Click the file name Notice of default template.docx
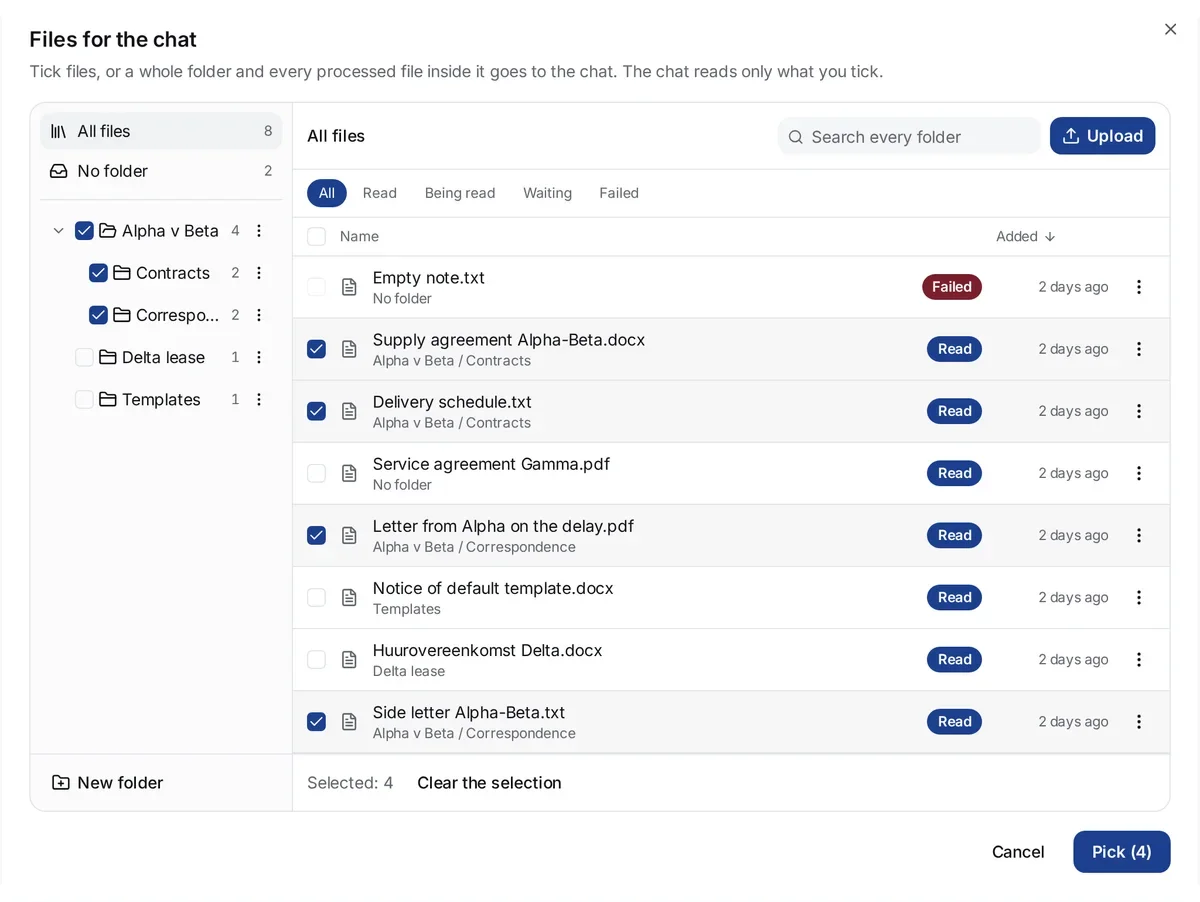1200x902 pixels. [x=493, y=588]
